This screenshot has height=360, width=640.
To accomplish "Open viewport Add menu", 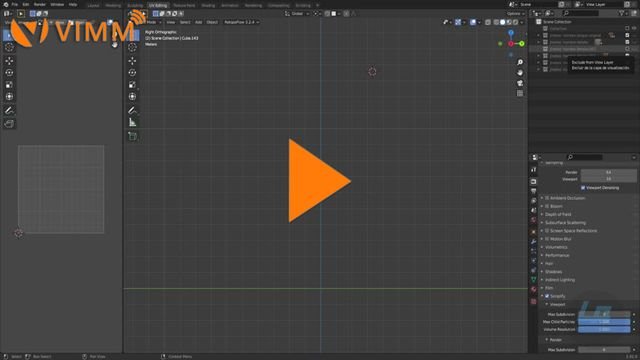I will point(198,22).
